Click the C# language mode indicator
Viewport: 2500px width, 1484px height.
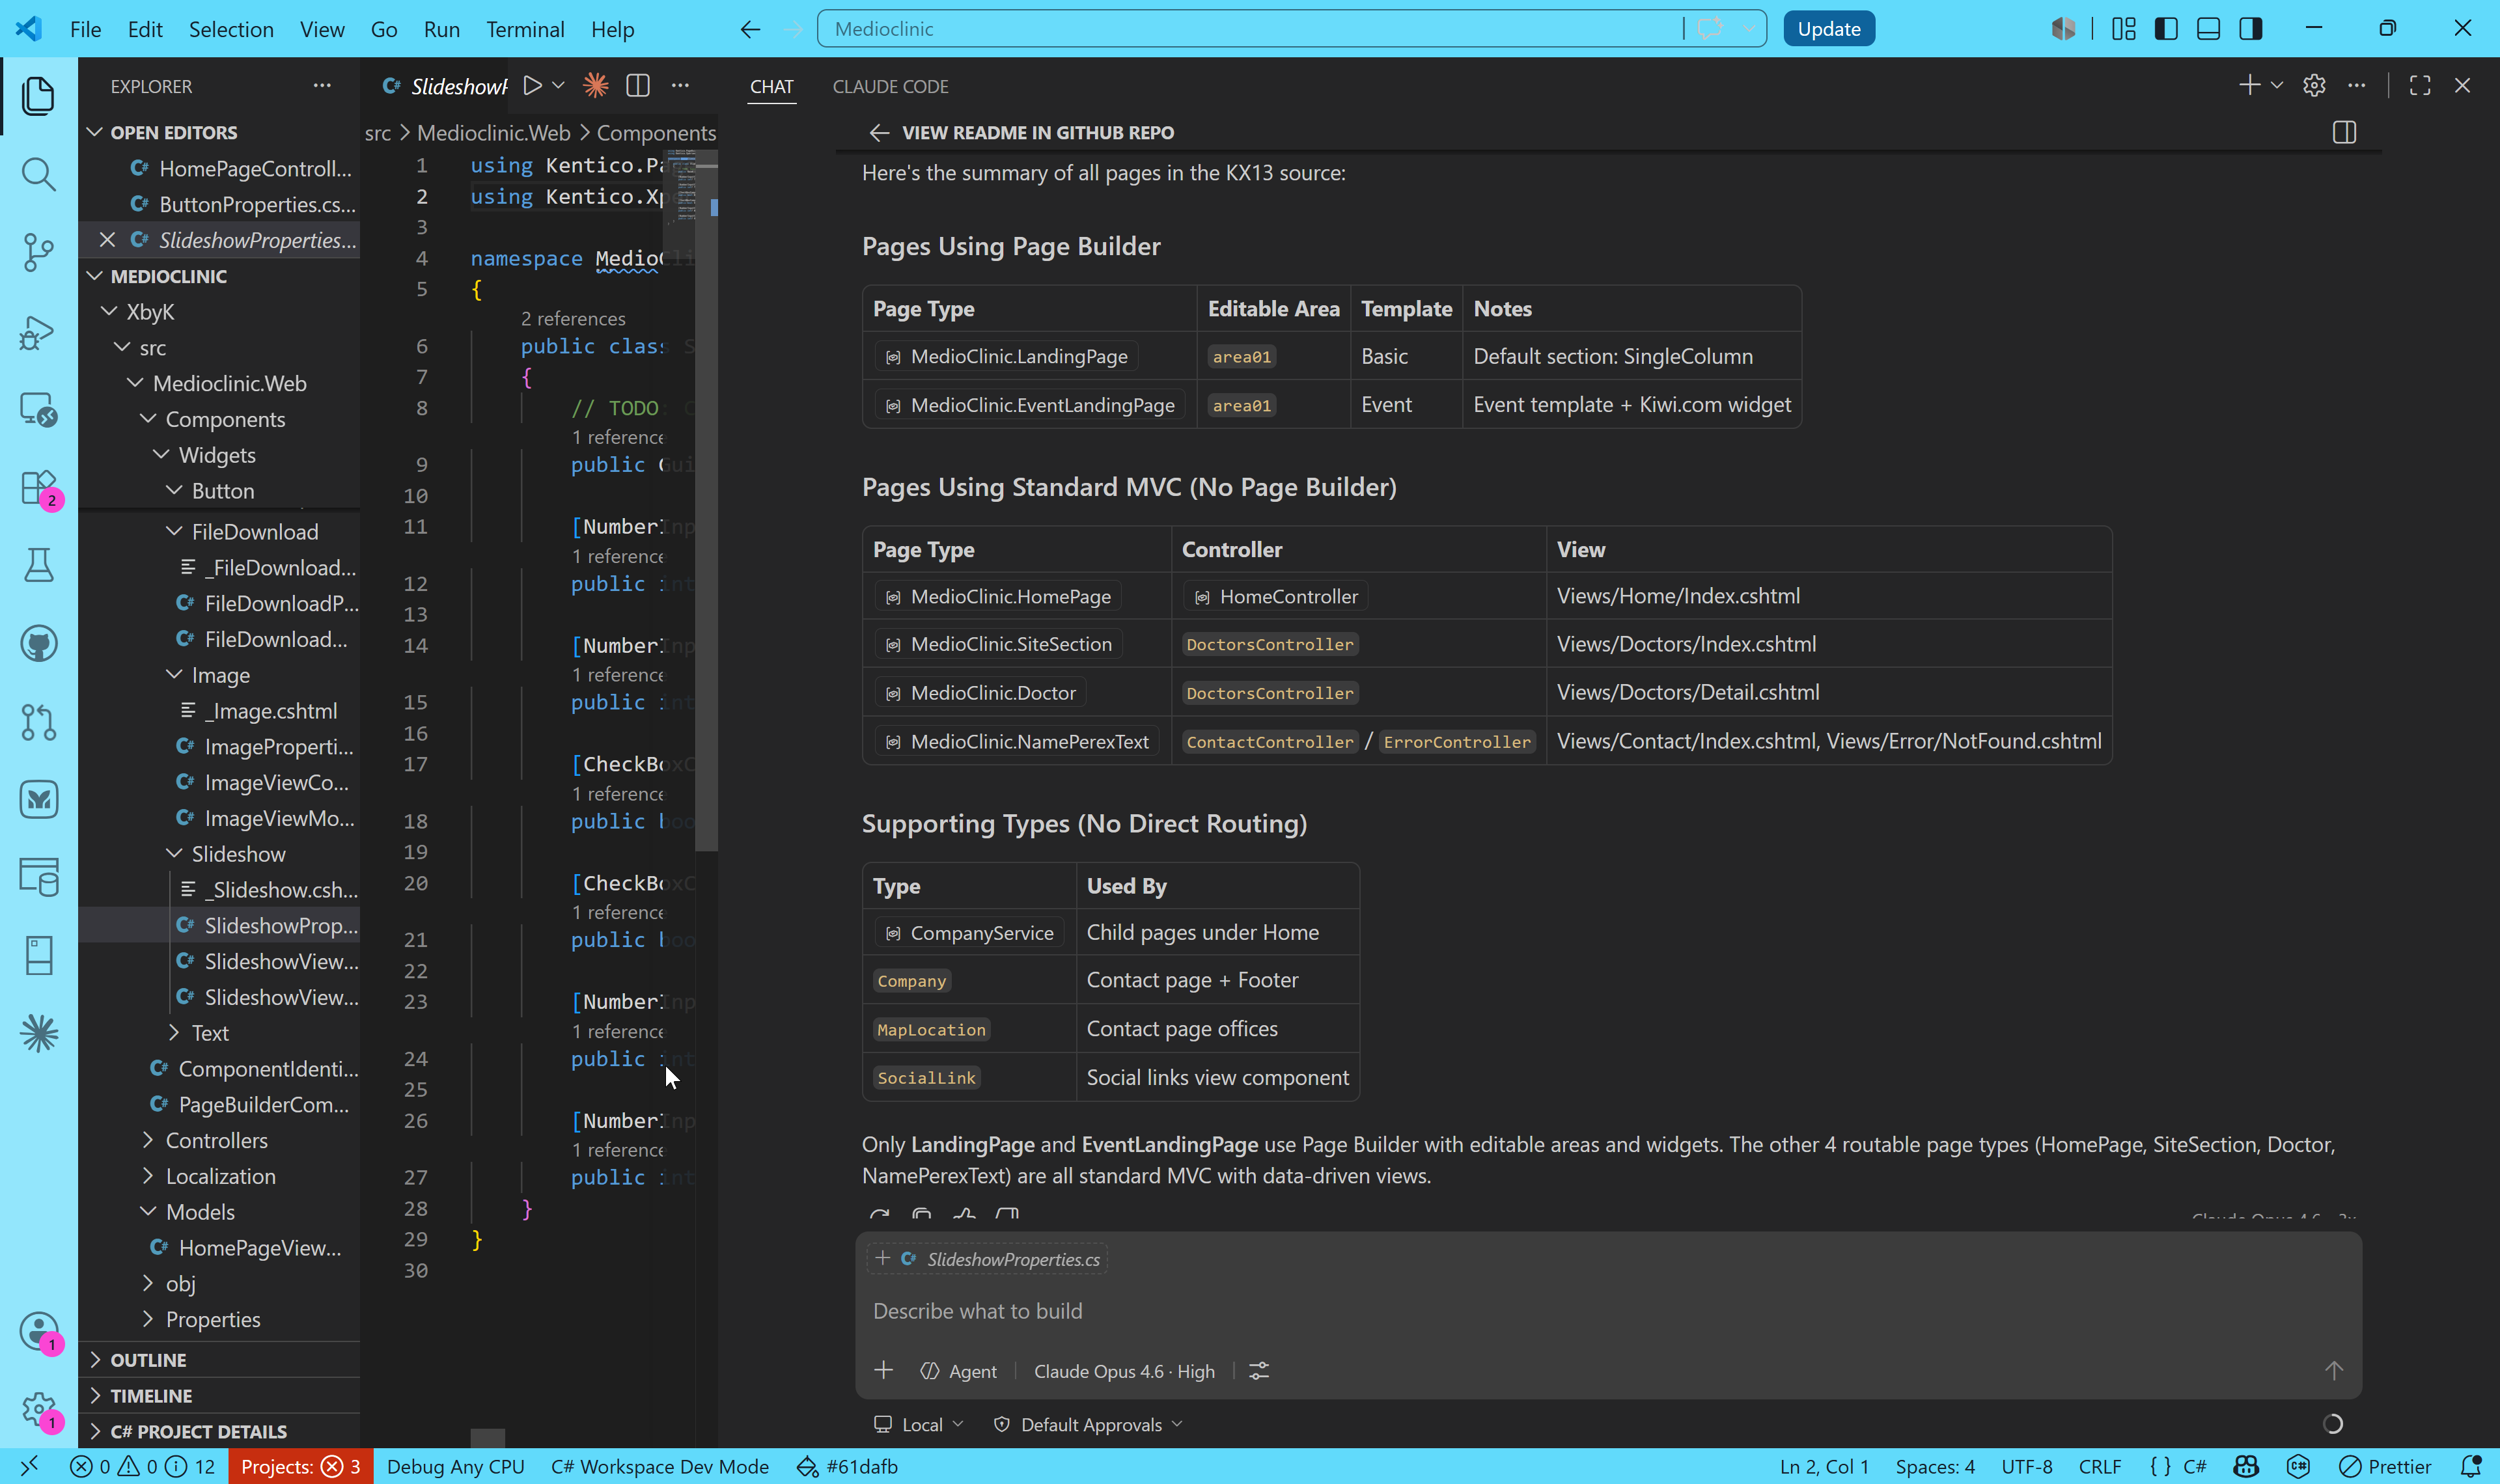[x=2195, y=1466]
